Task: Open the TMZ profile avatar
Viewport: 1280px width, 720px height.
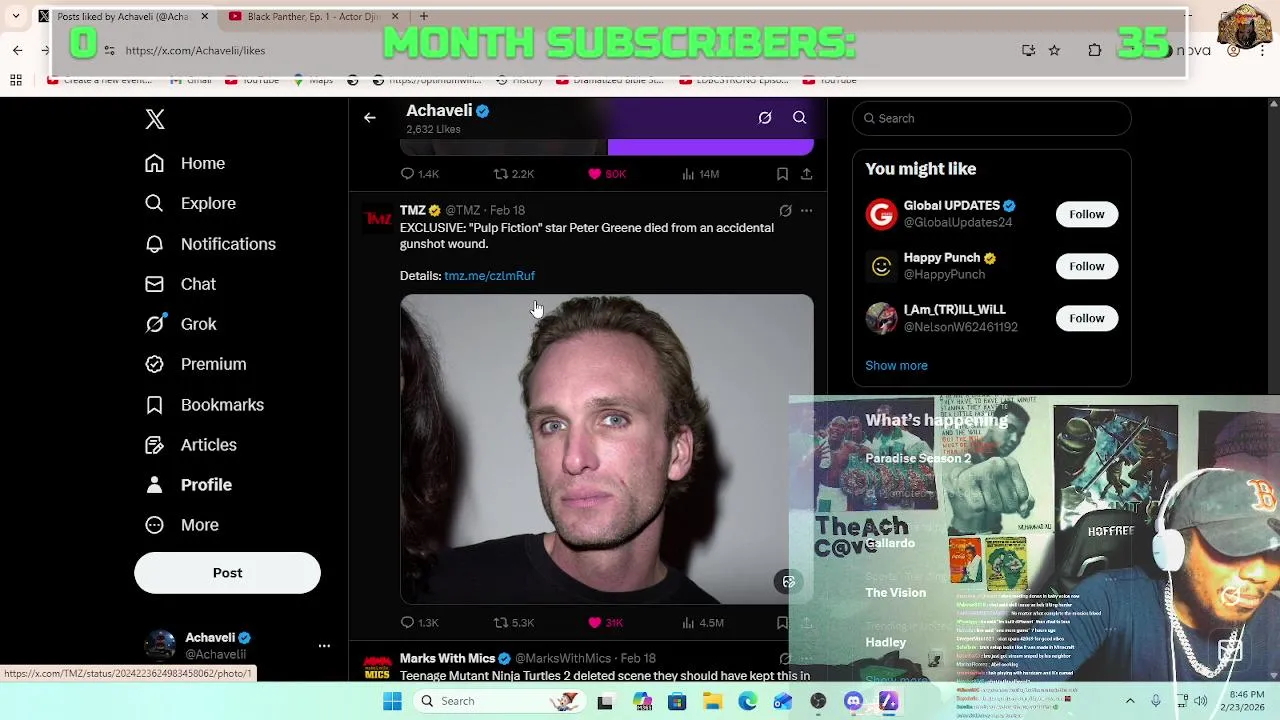Action: coord(377,219)
